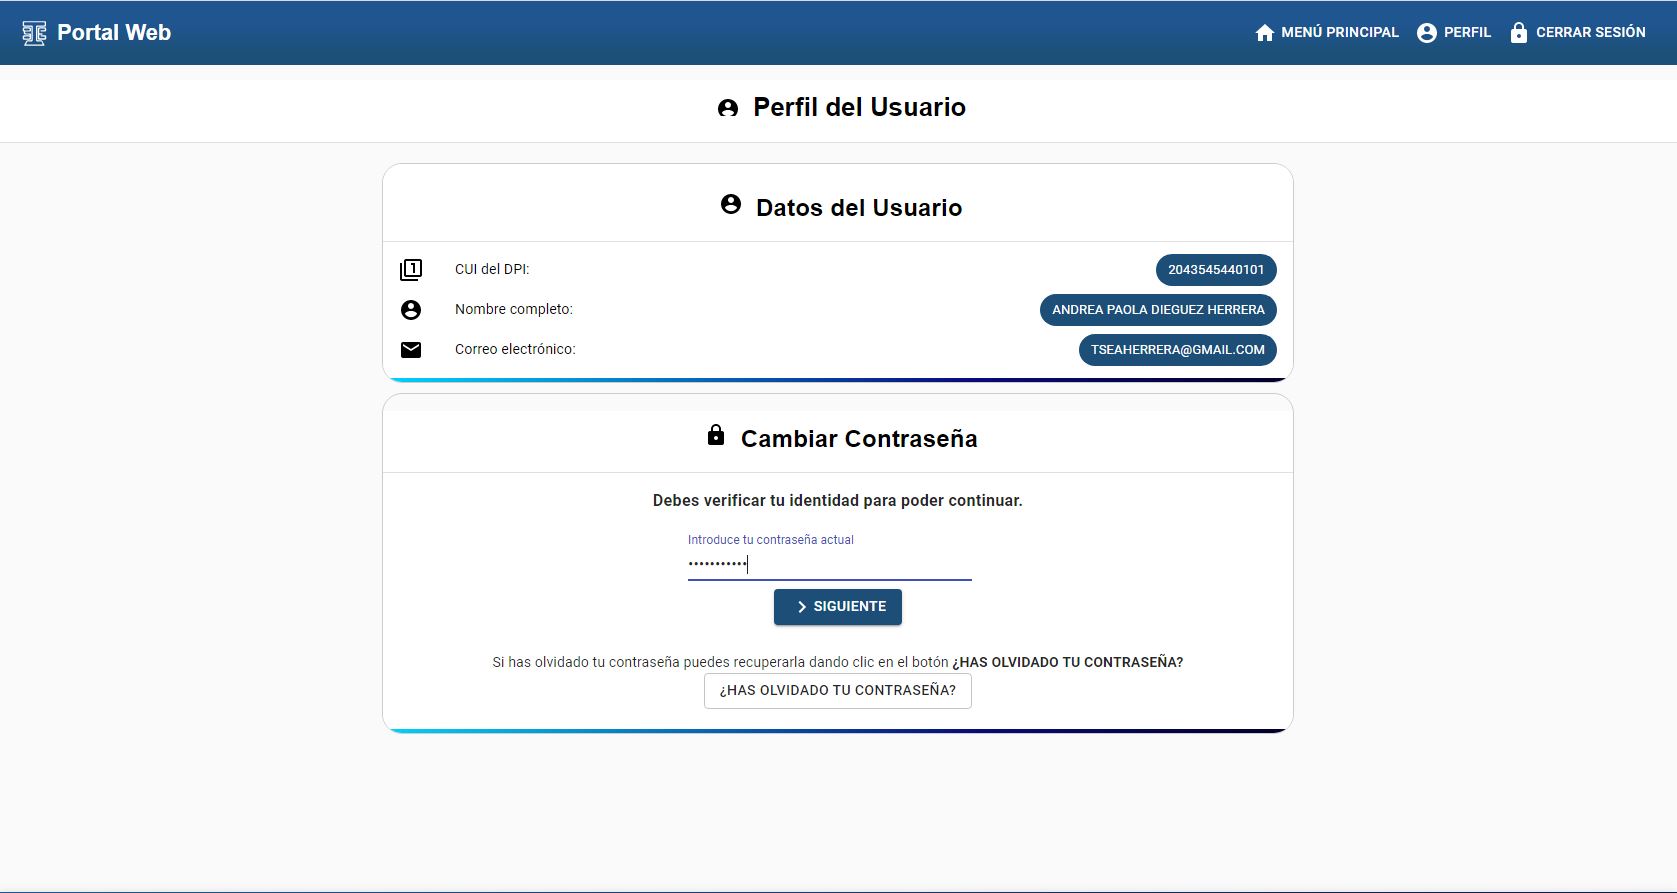Click the user icon beside Datos del Usuario
The width and height of the screenshot is (1677, 893).
[731, 205]
